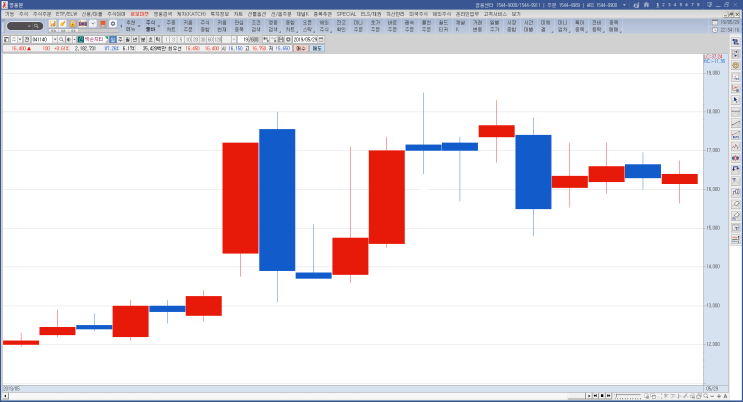
Task: Click the speaker icon beside stock code
Action: [x=68, y=39]
